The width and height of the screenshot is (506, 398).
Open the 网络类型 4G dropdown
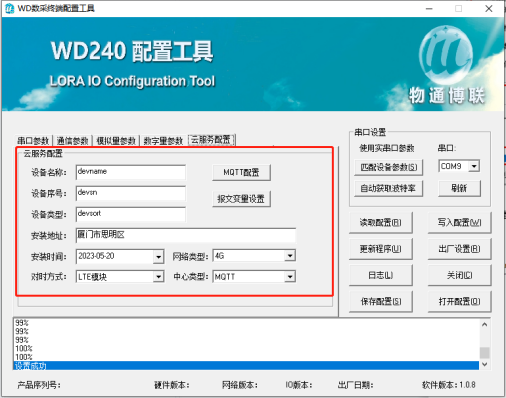pyautogui.click(x=290, y=256)
